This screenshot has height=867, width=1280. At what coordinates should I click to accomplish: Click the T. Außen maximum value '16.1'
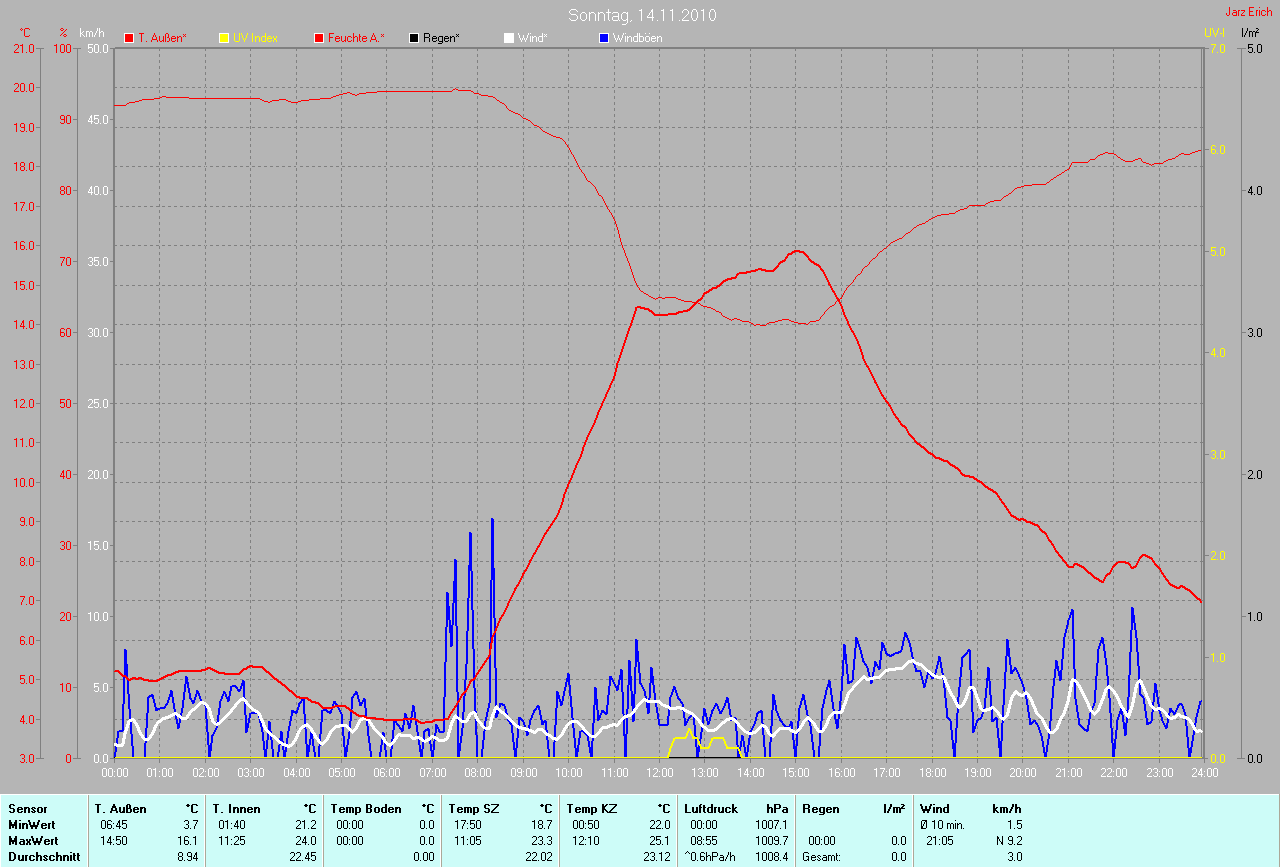click(188, 841)
